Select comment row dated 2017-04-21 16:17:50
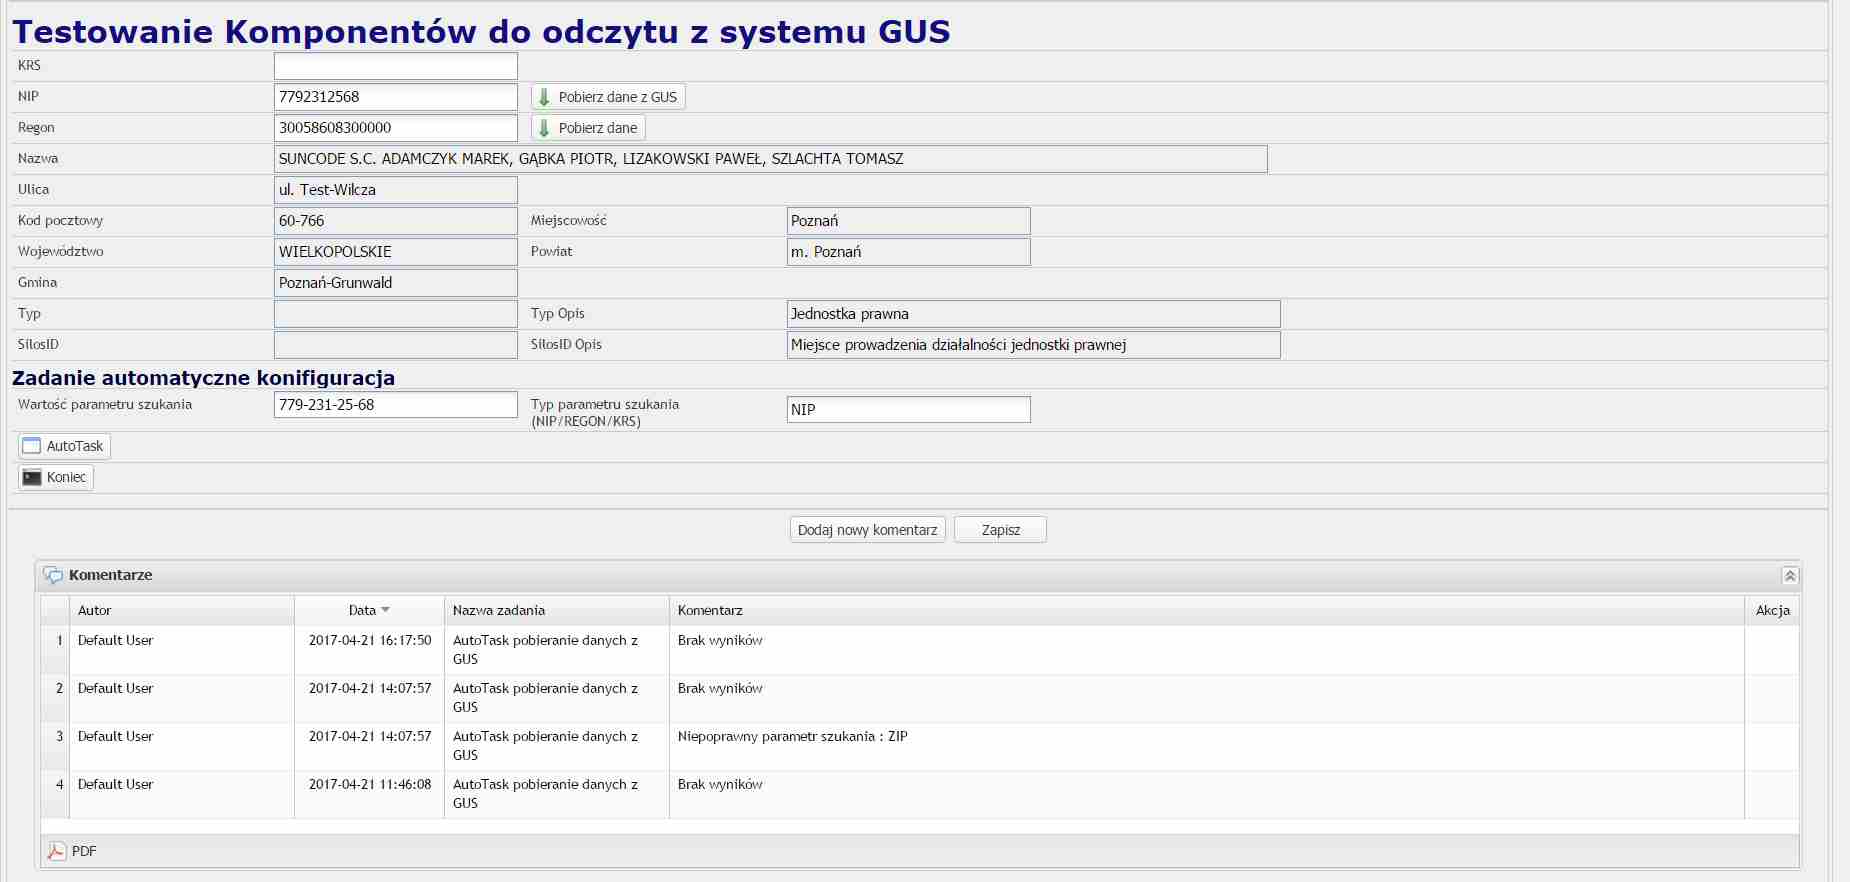The width and height of the screenshot is (1850, 882). [x=920, y=650]
